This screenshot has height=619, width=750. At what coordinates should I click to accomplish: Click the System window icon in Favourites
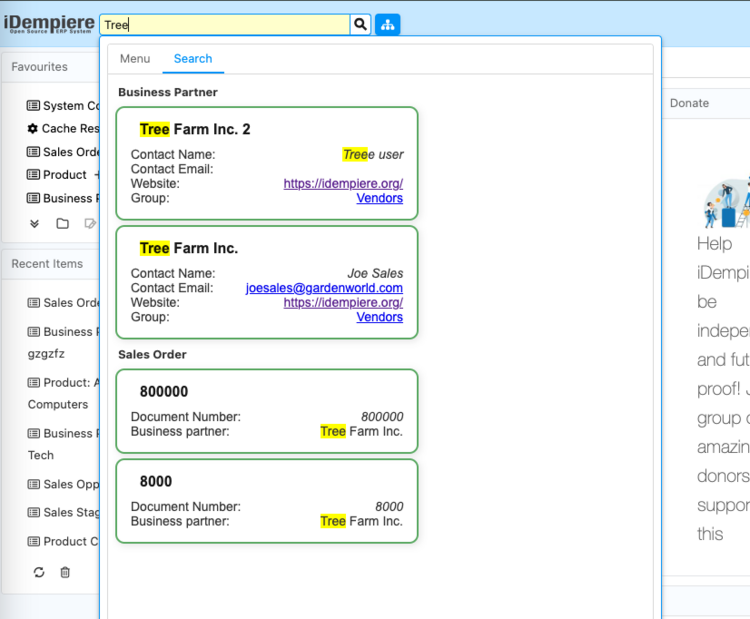pos(33,106)
